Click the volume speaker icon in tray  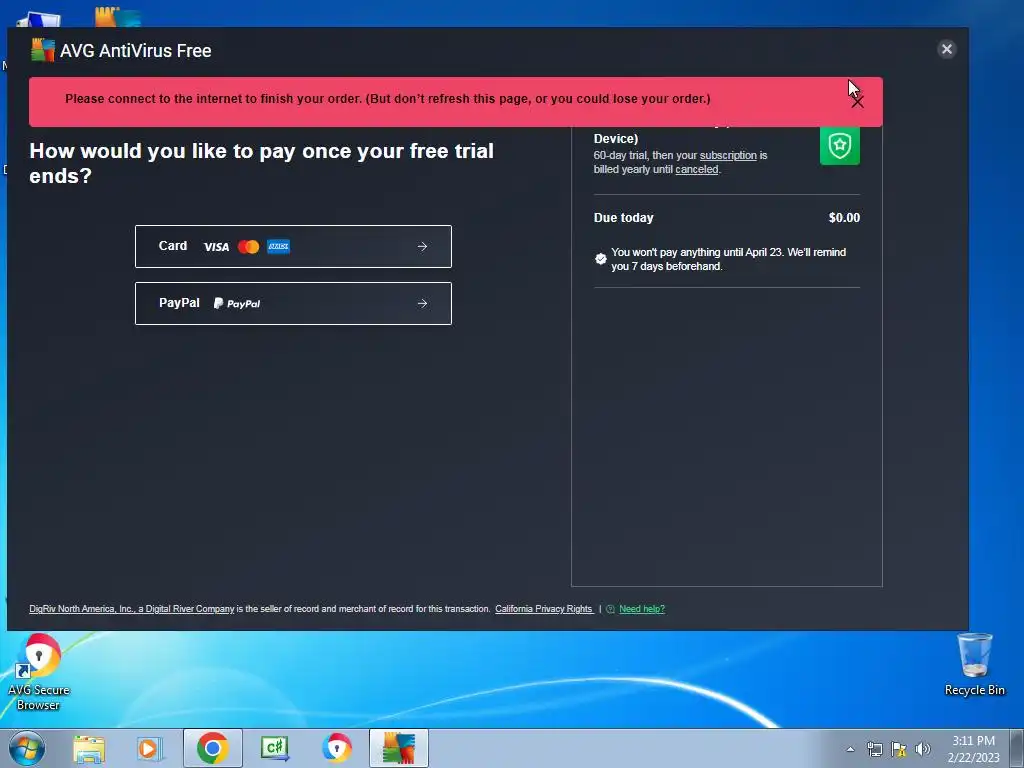[923, 749]
